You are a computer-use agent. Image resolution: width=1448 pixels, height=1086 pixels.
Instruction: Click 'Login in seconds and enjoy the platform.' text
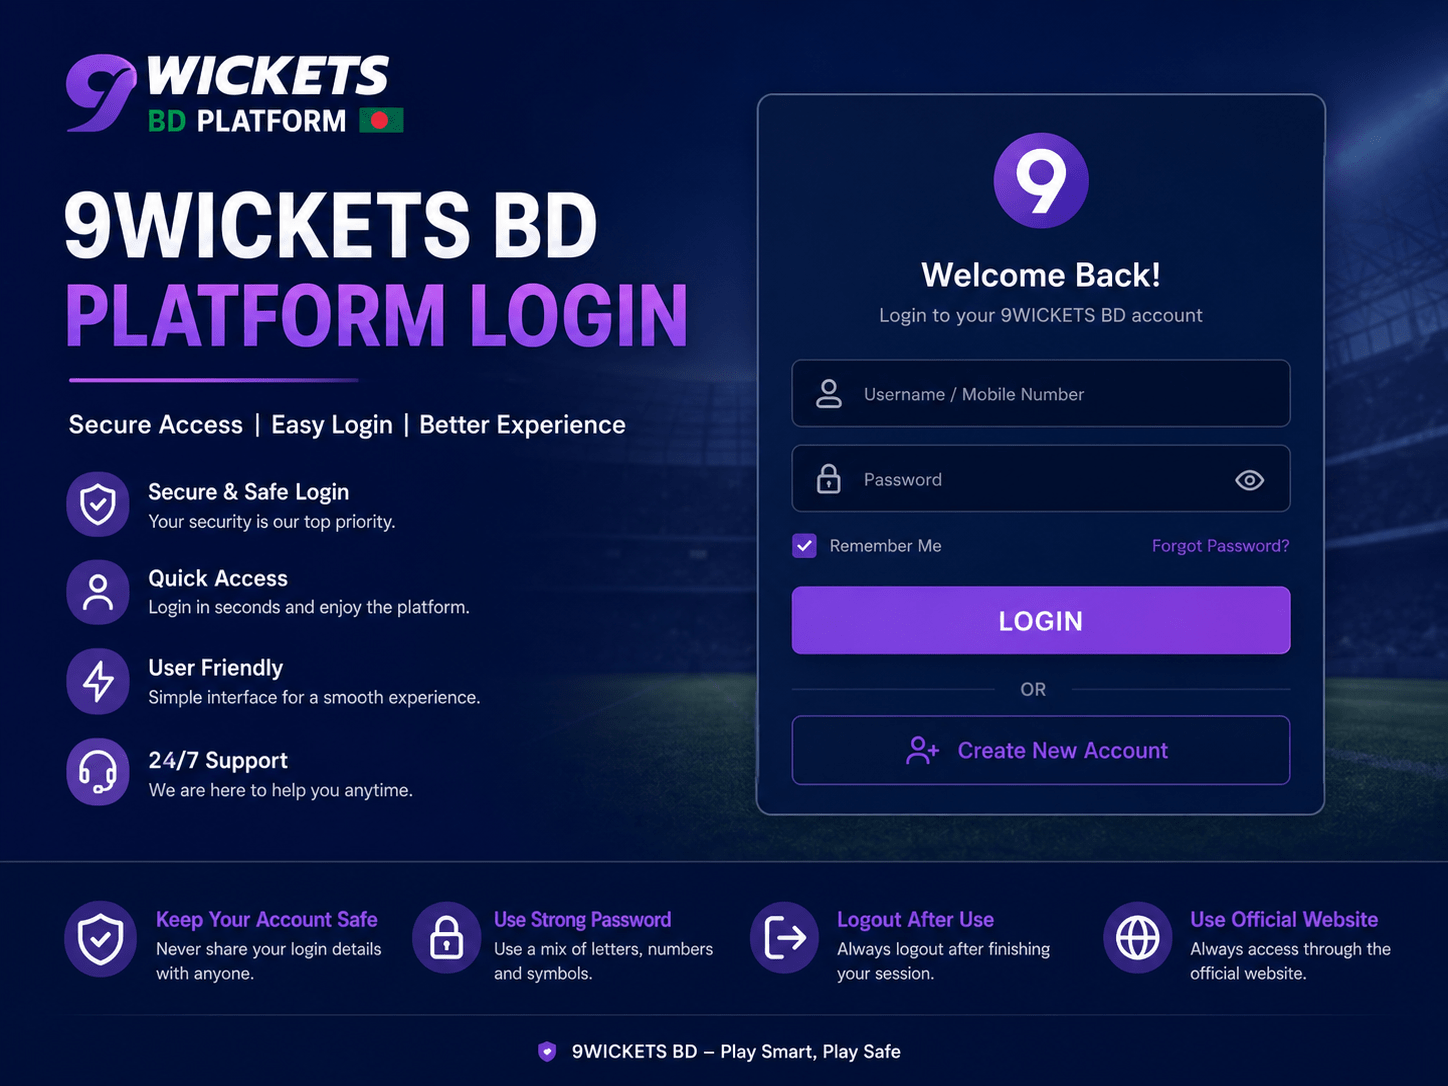pos(309,607)
